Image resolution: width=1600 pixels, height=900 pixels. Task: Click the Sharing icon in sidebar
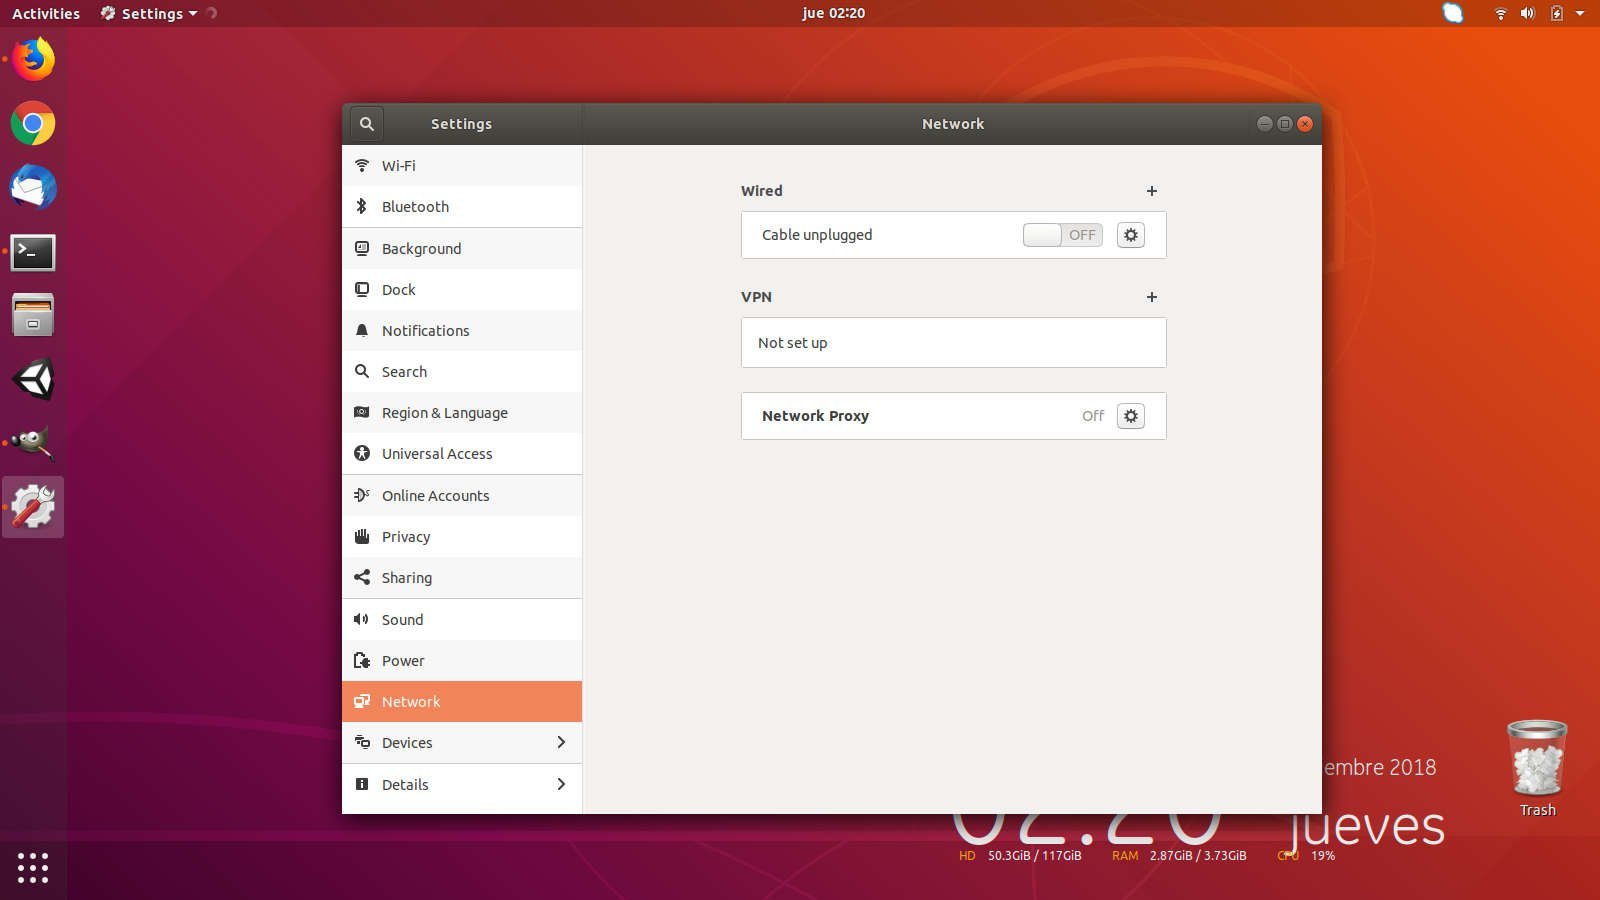coord(362,577)
